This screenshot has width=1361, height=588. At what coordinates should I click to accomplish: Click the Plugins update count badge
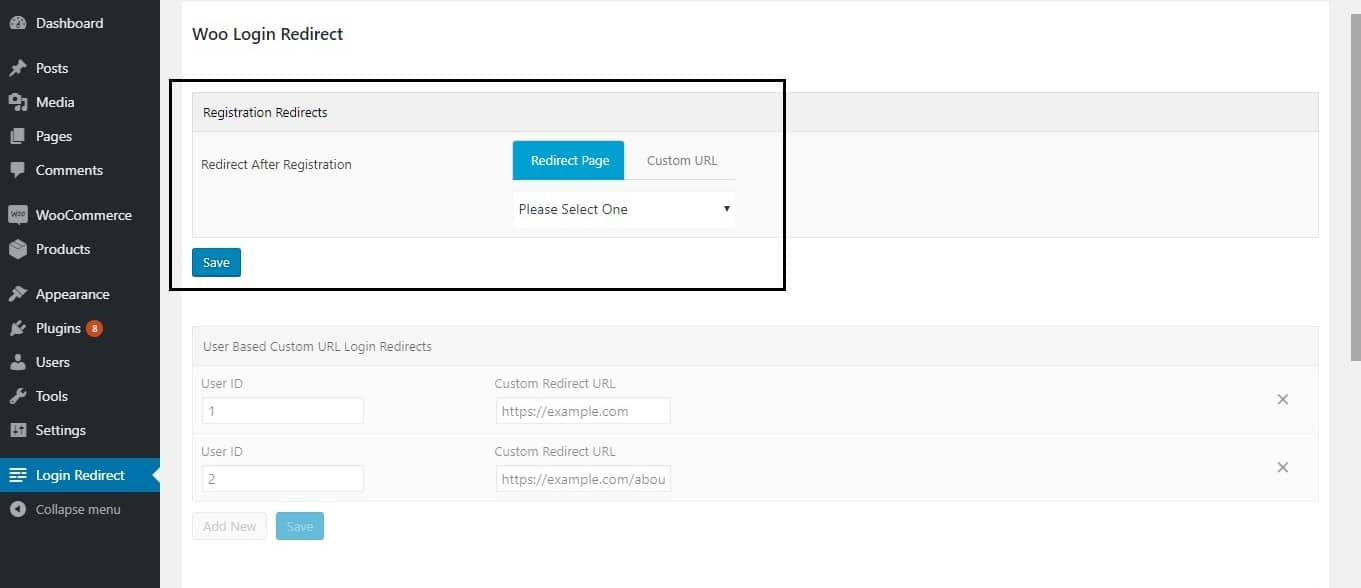tap(96, 328)
